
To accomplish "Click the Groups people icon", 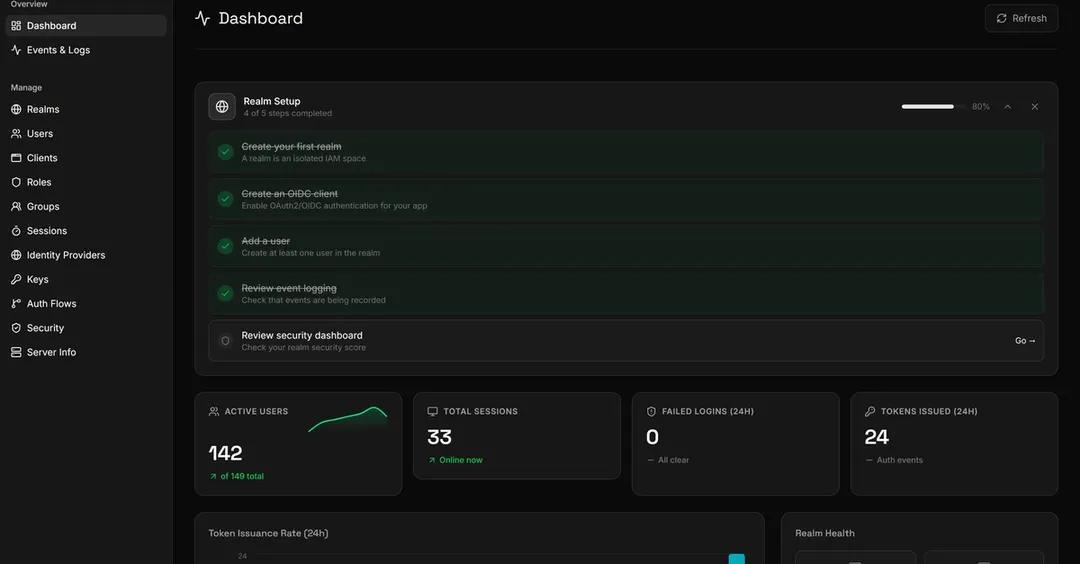I will tap(16, 207).
